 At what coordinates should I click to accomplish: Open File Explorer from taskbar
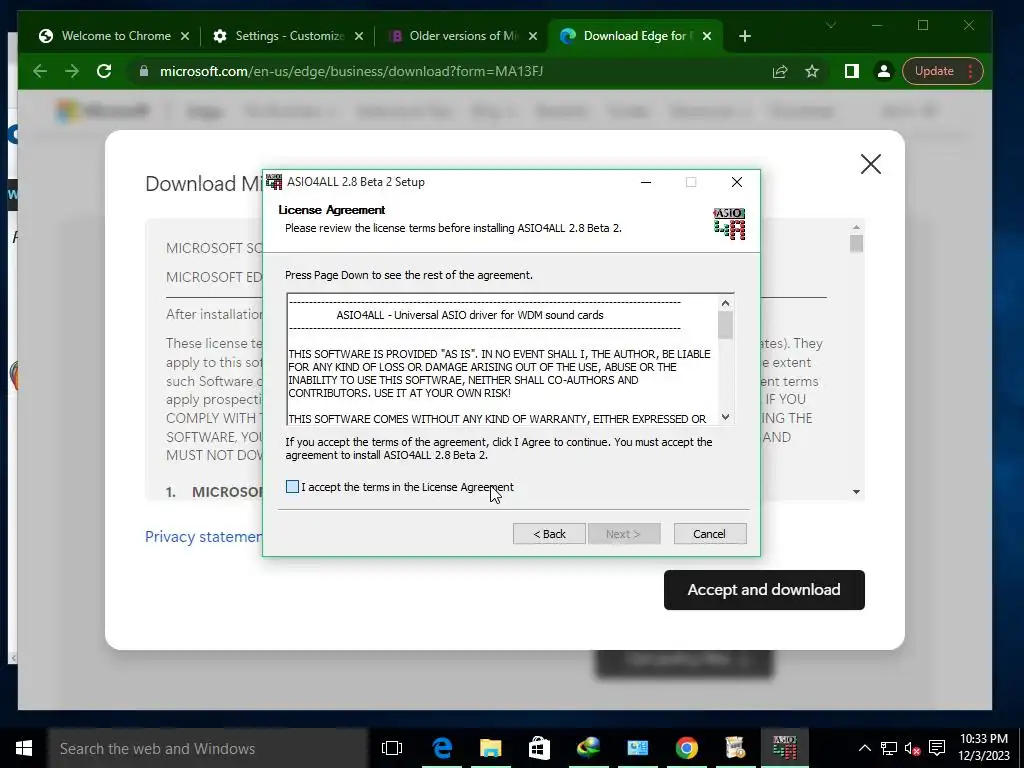click(x=490, y=748)
